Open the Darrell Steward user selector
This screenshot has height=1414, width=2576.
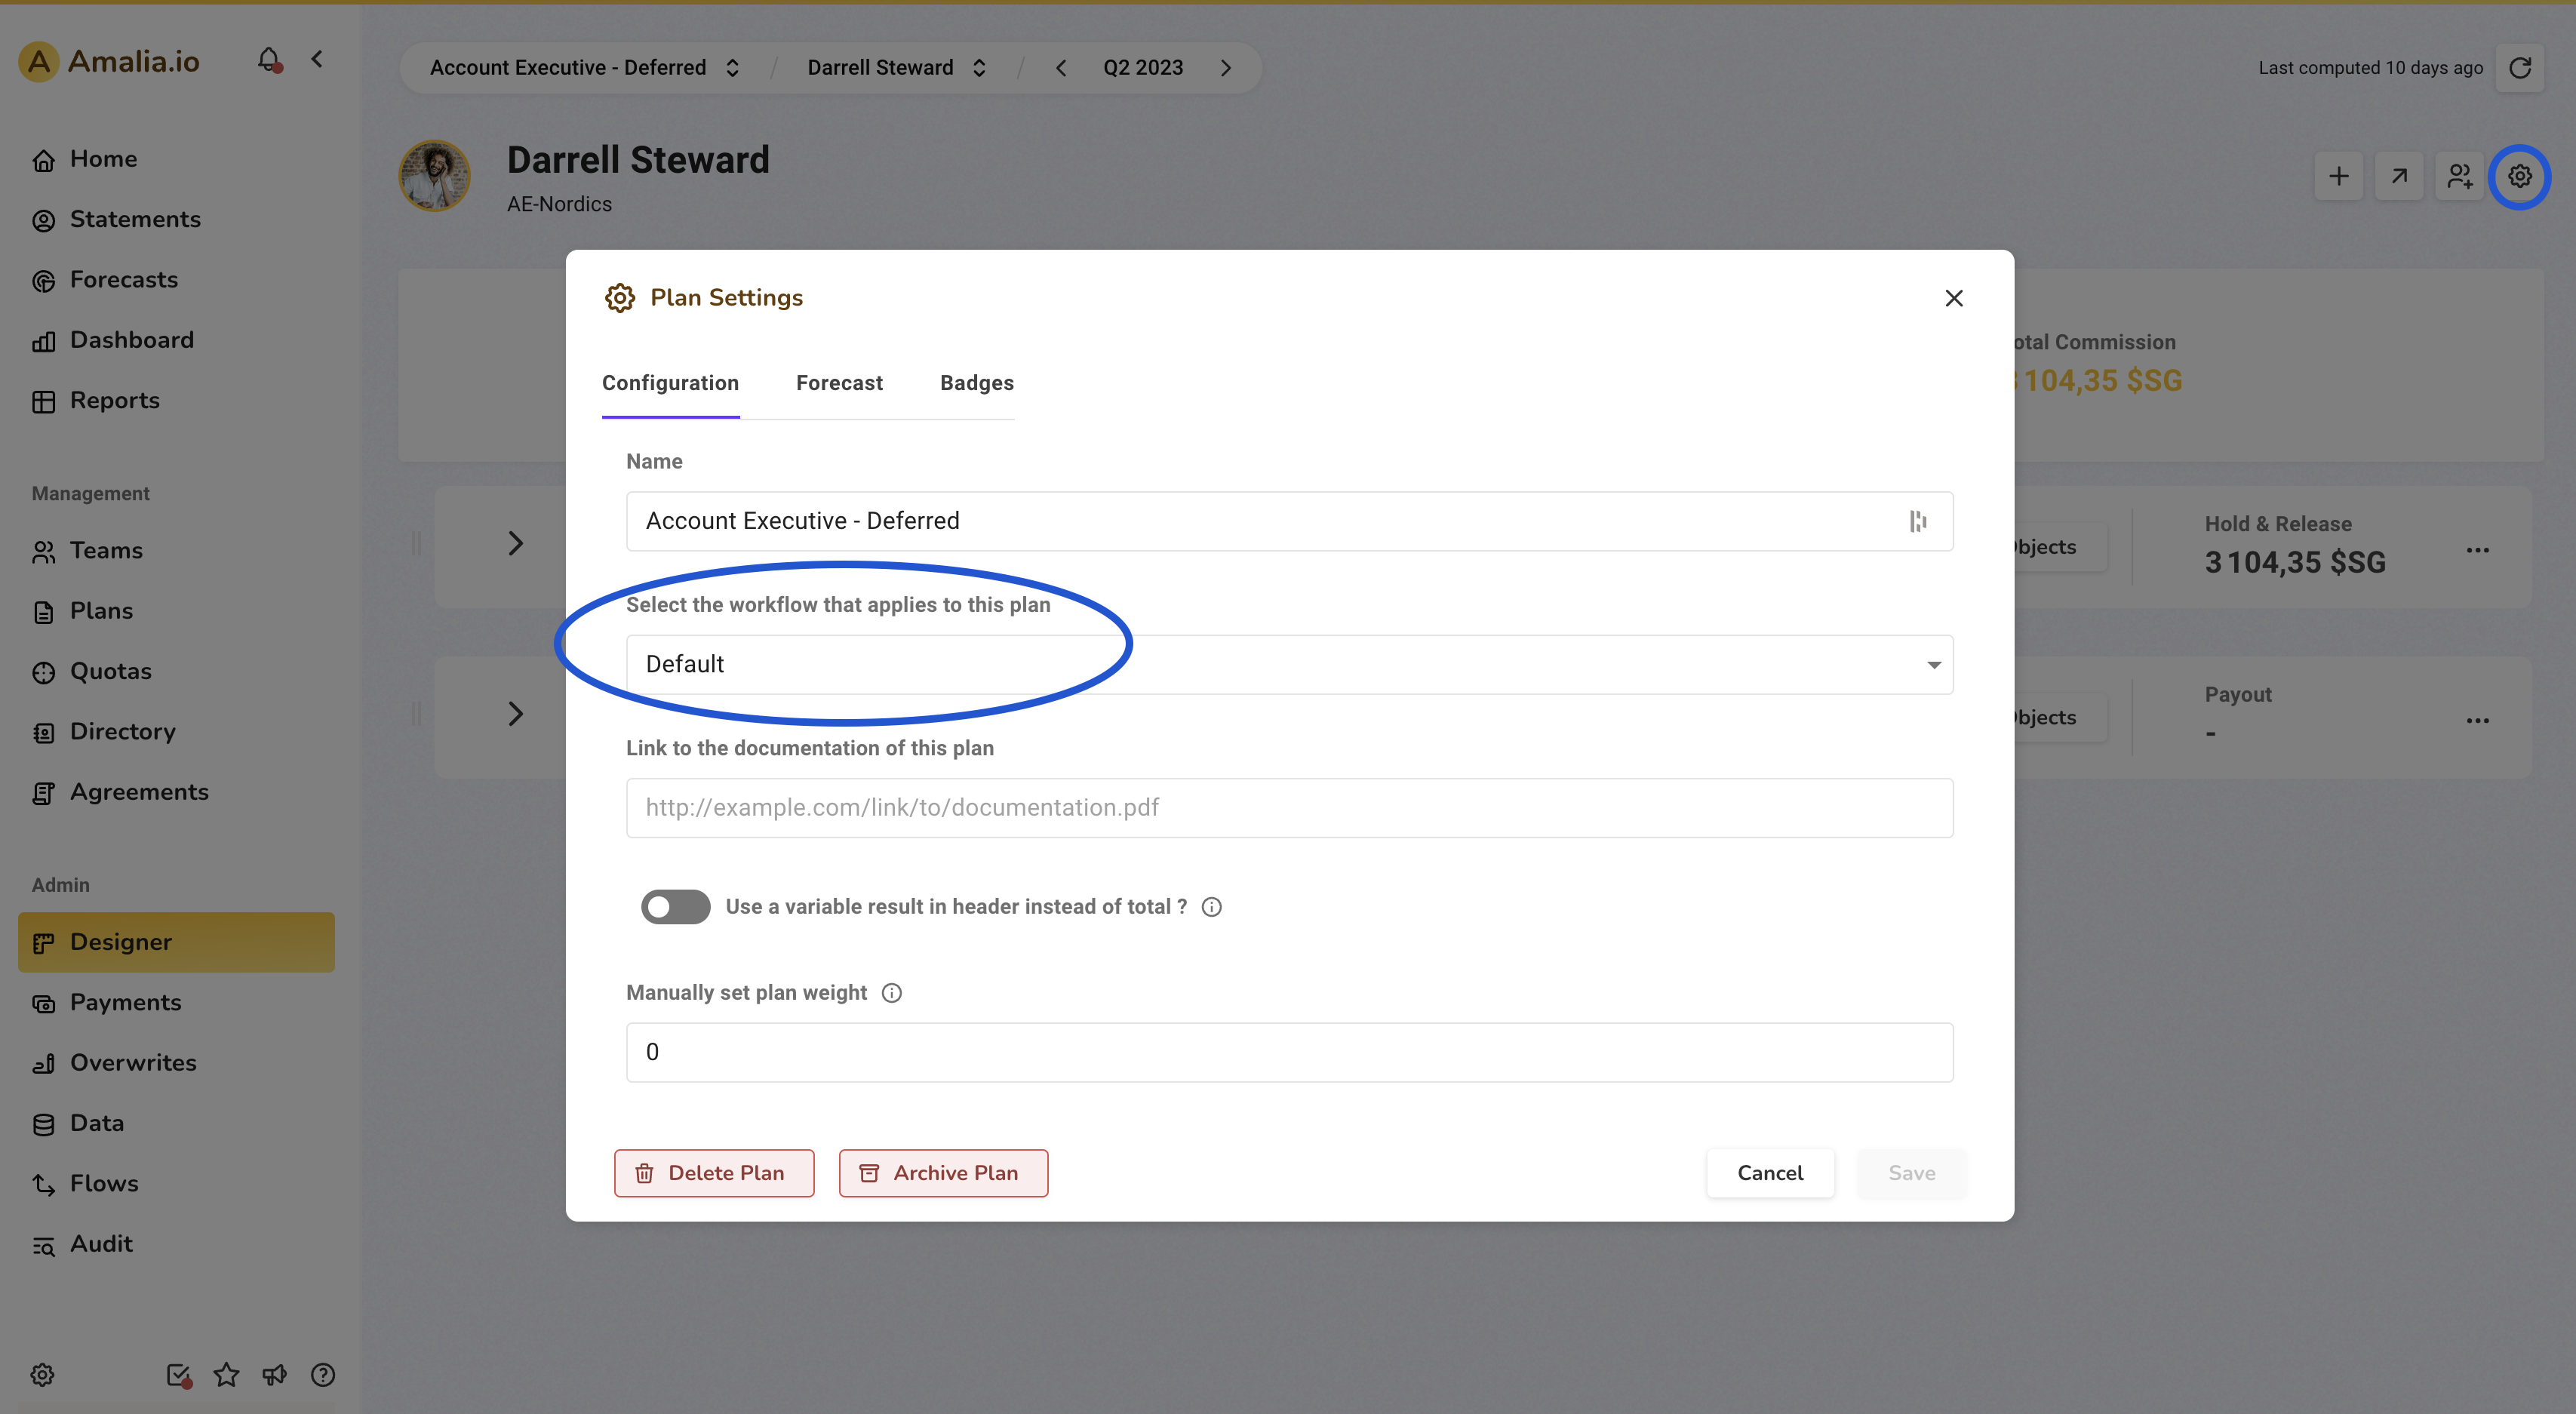897,68
